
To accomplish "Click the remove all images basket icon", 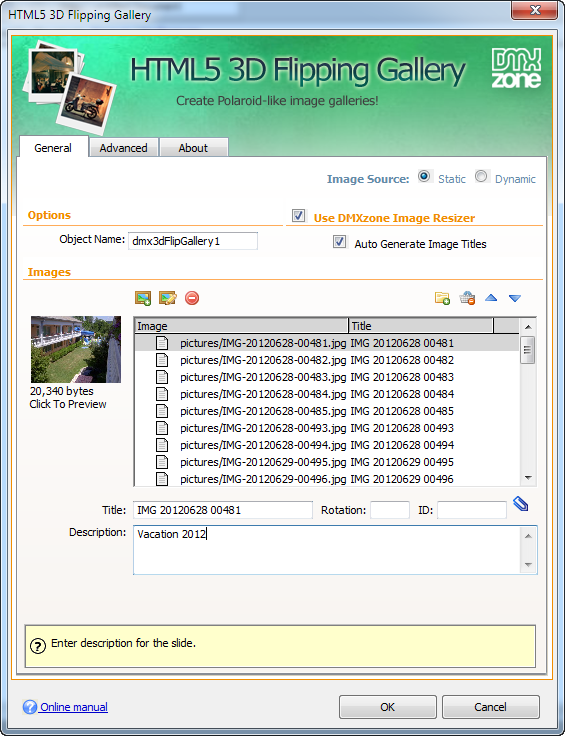I will tap(467, 298).
